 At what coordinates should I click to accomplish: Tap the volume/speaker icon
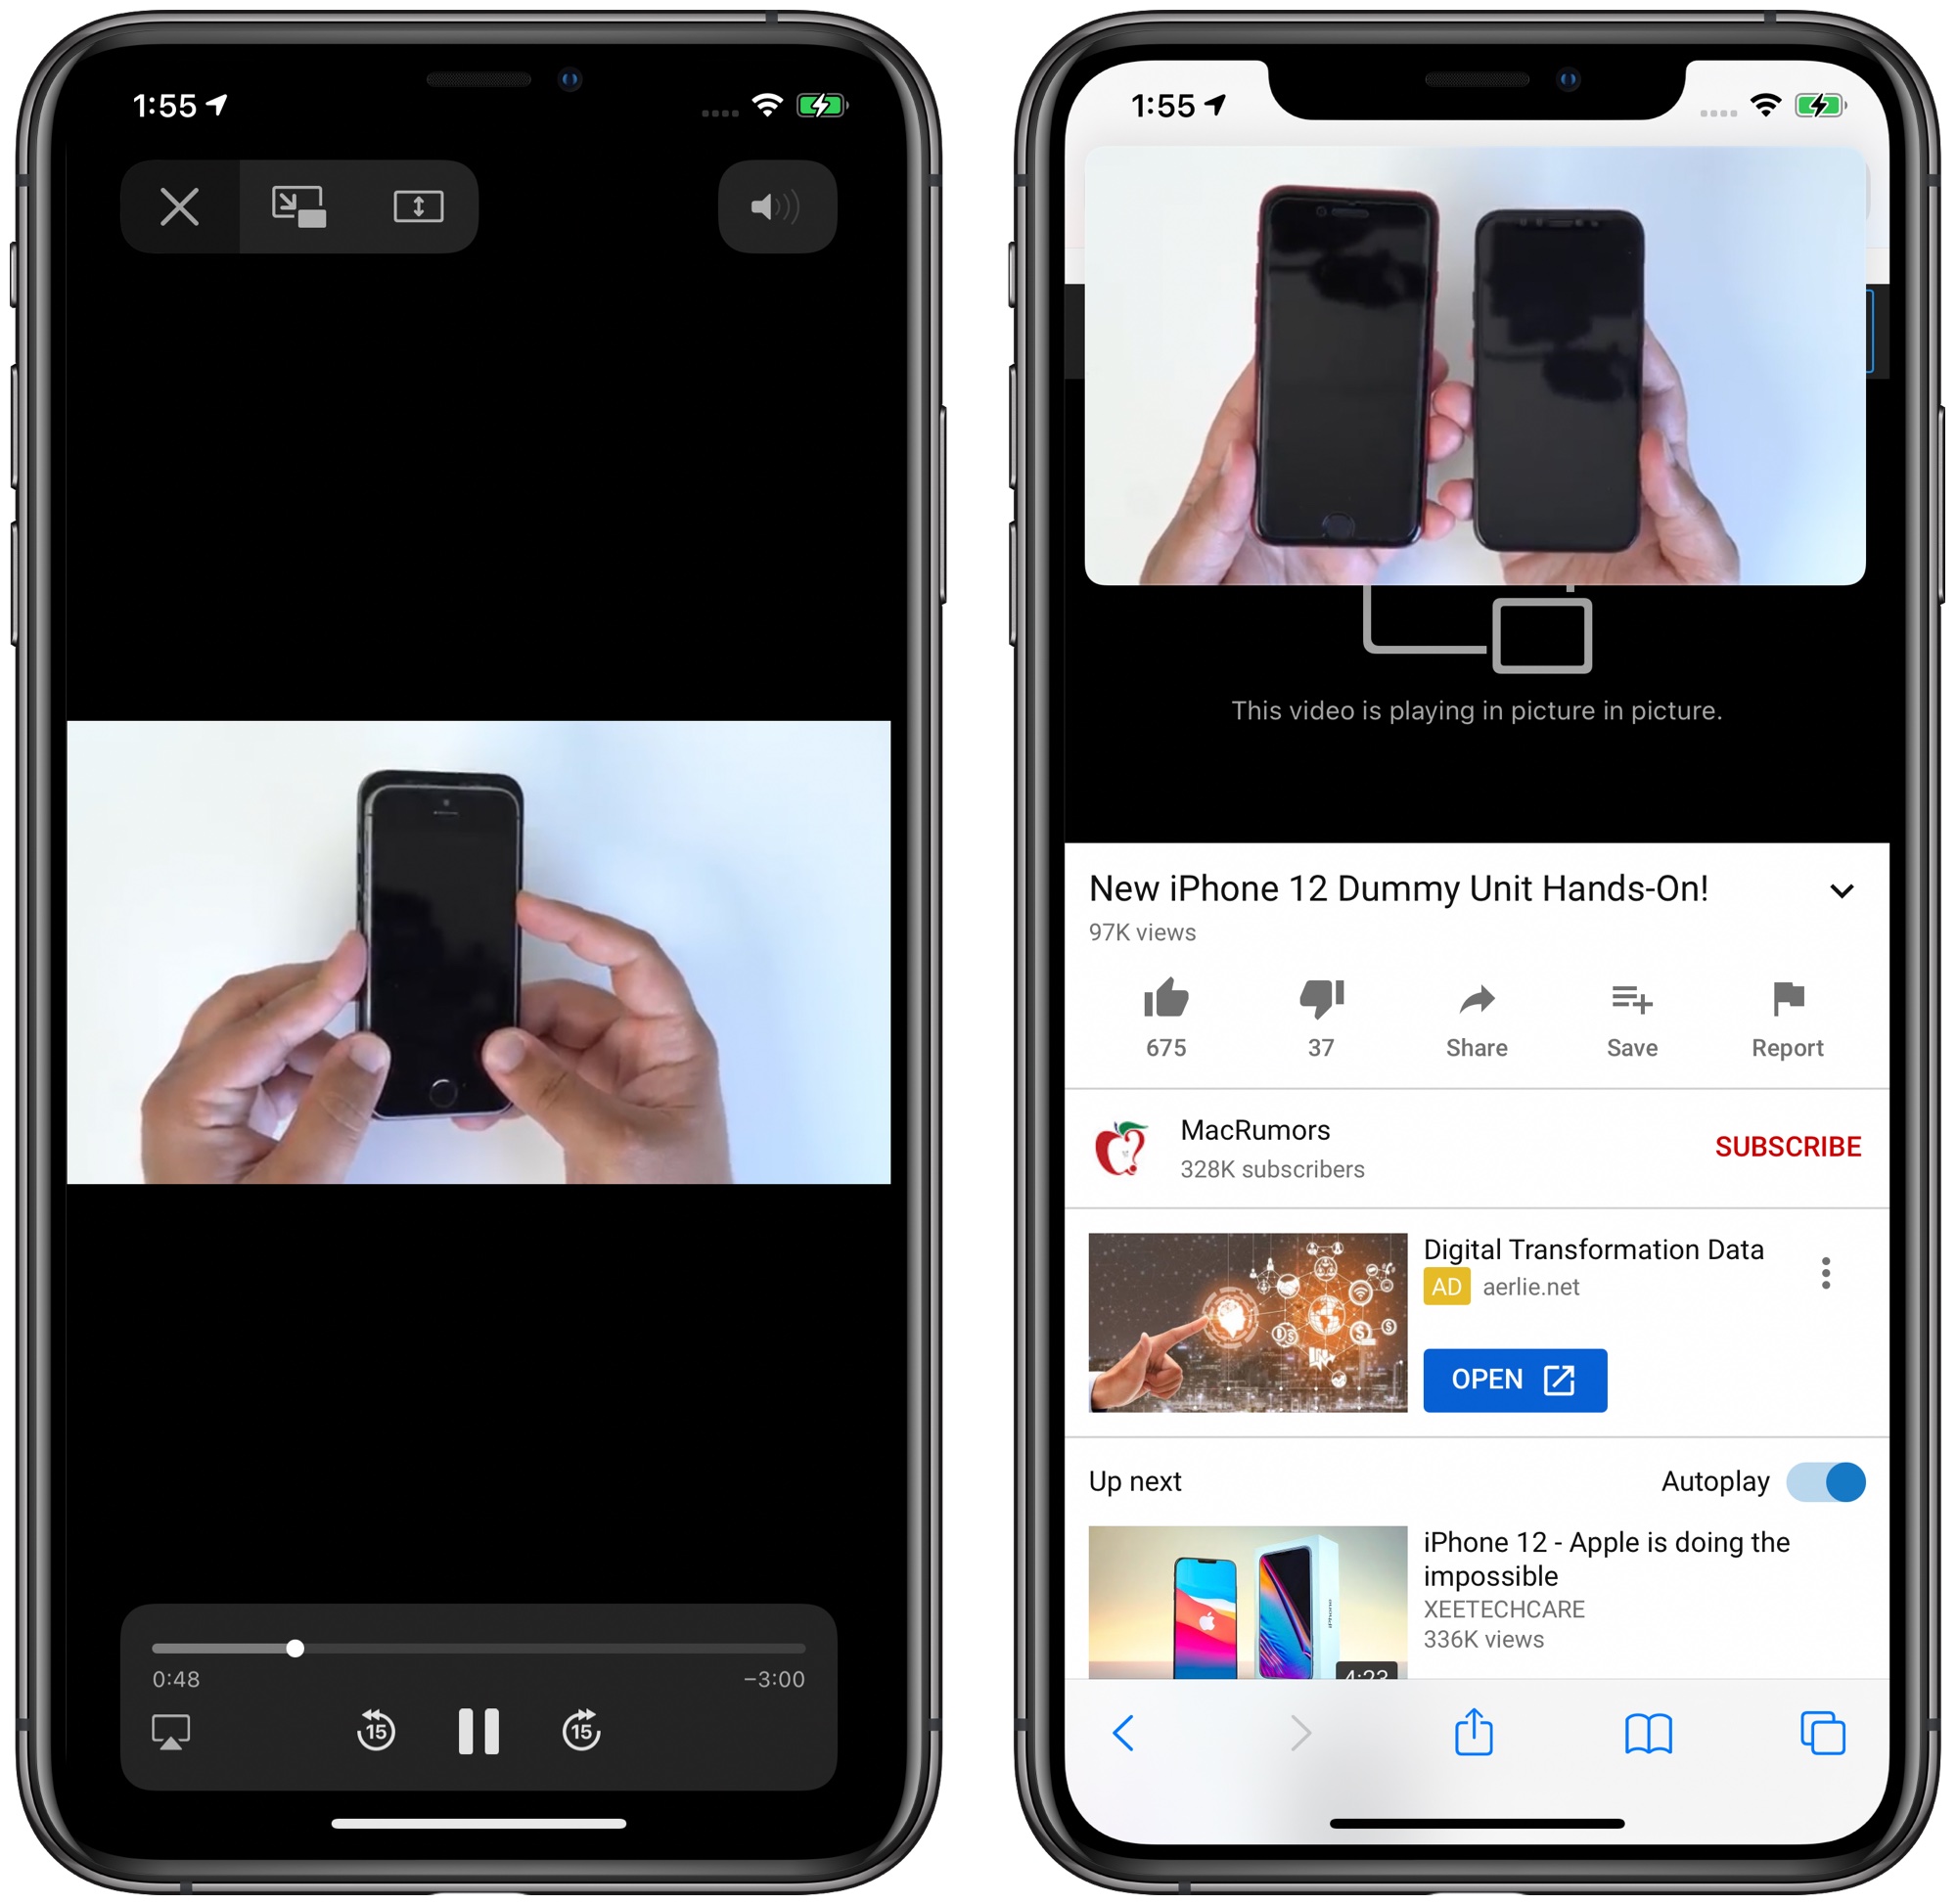tap(787, 207)
